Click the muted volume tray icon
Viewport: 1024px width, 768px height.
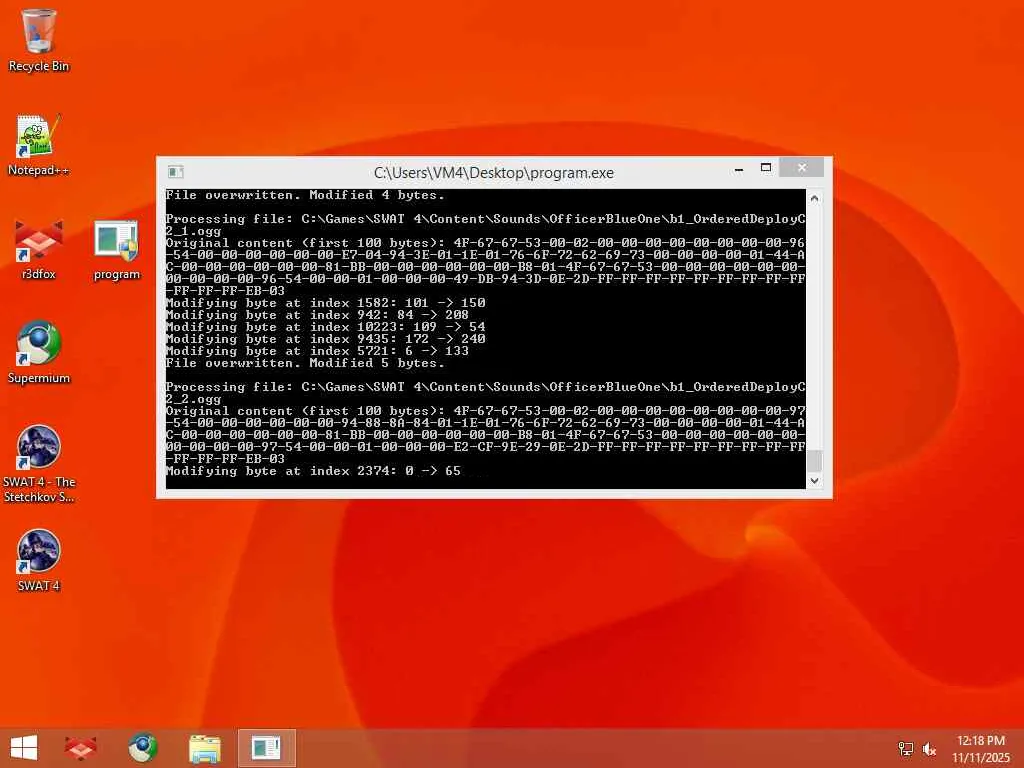tap(929, 749)
